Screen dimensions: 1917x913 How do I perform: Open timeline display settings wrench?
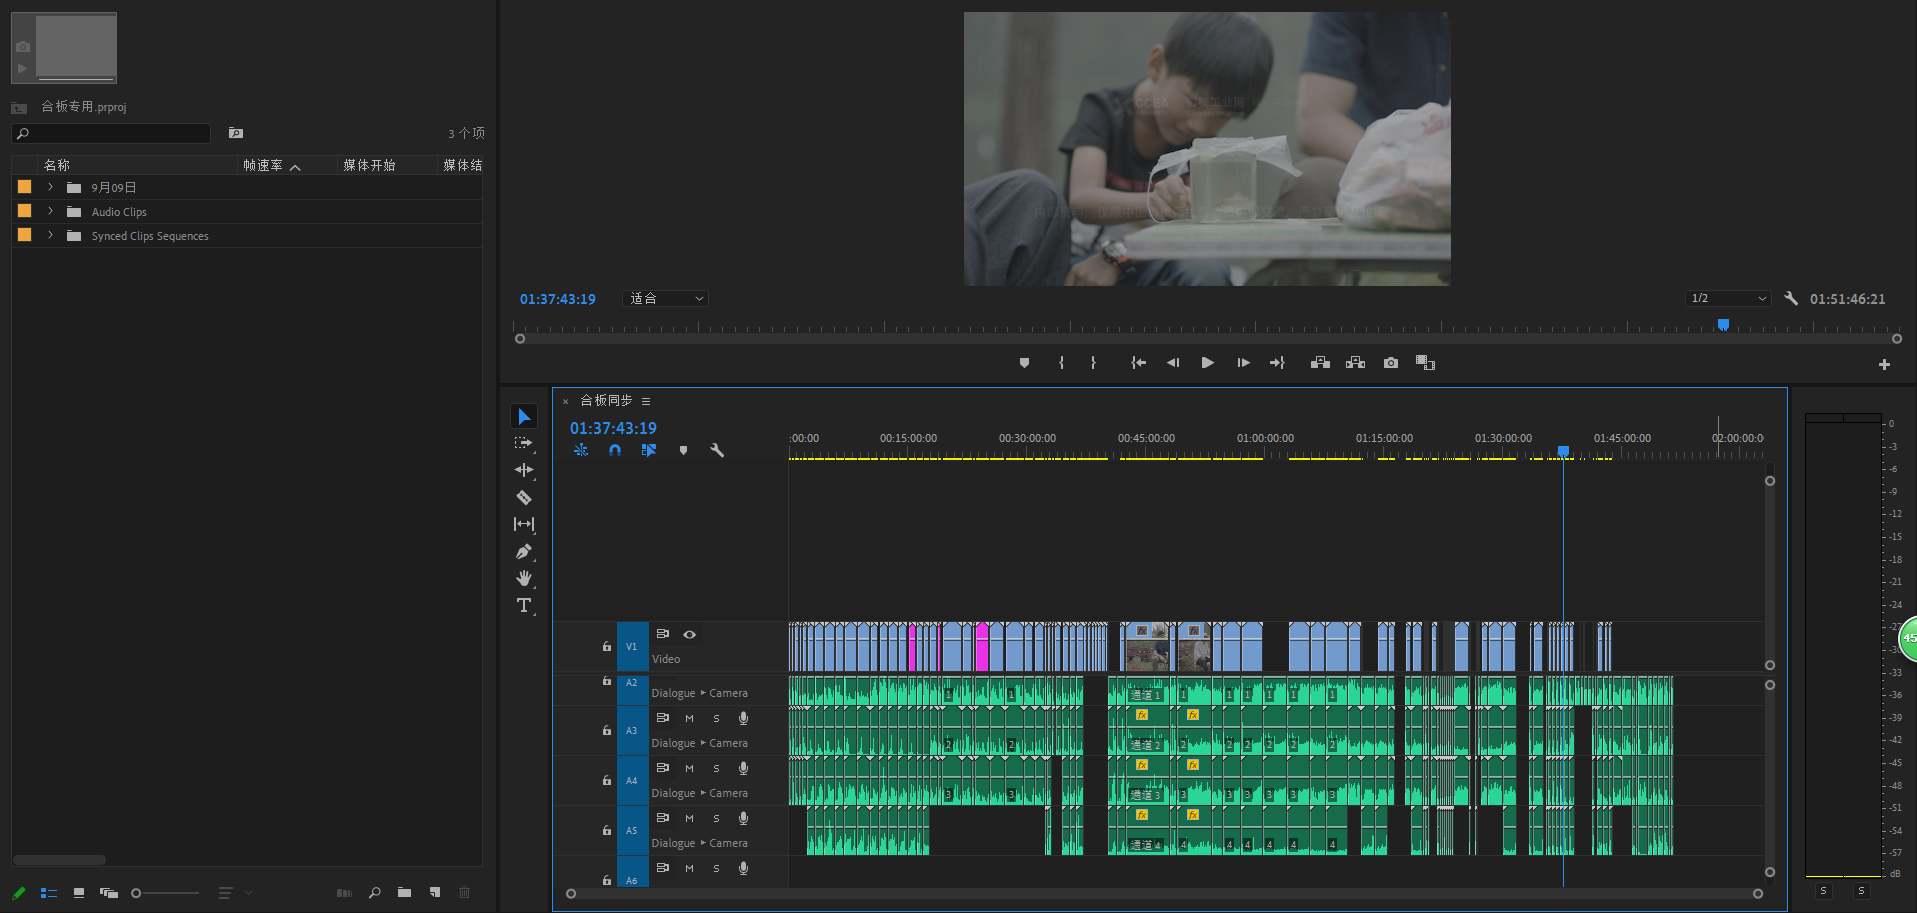coord(717,450)
